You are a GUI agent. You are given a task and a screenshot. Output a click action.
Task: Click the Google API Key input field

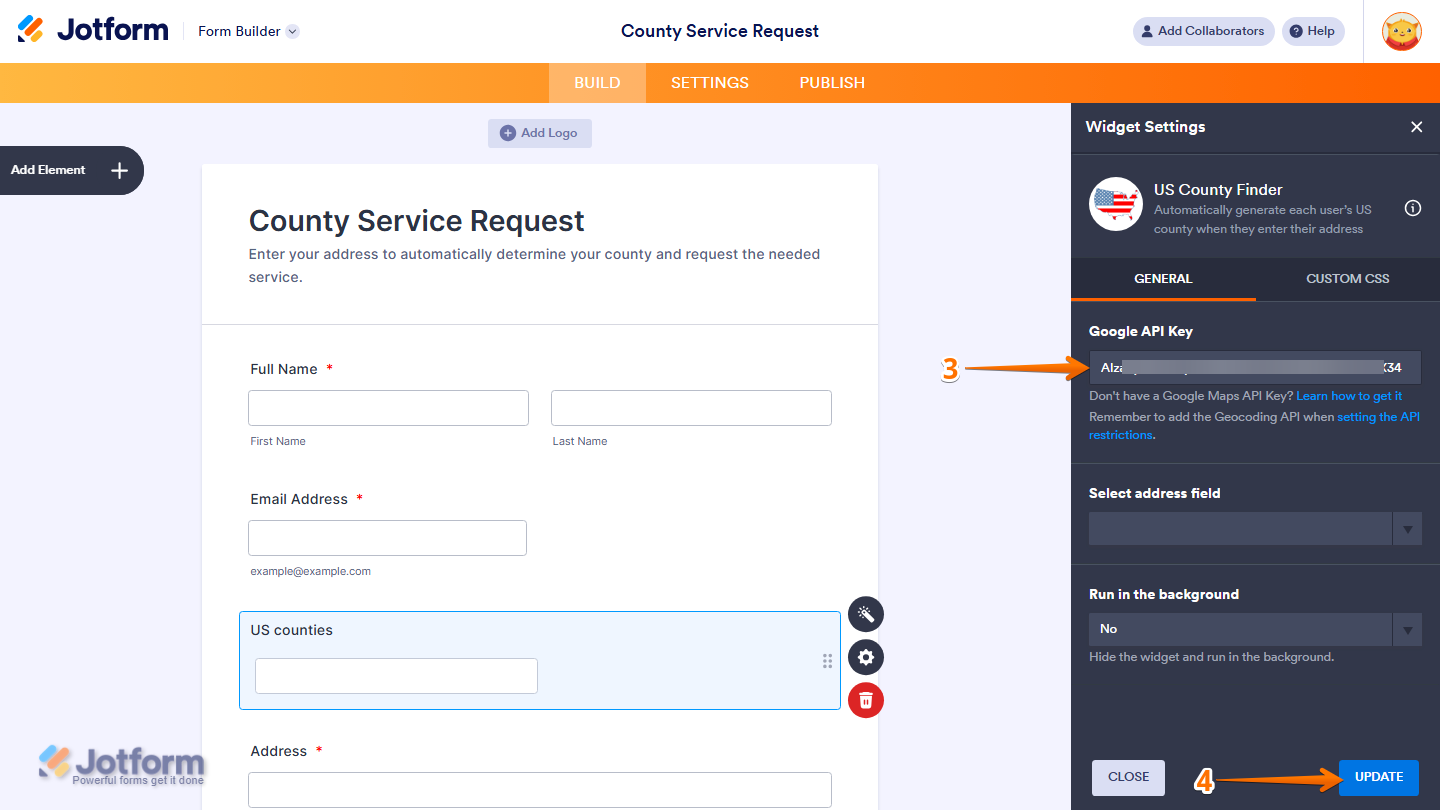tap(1254, 368)
